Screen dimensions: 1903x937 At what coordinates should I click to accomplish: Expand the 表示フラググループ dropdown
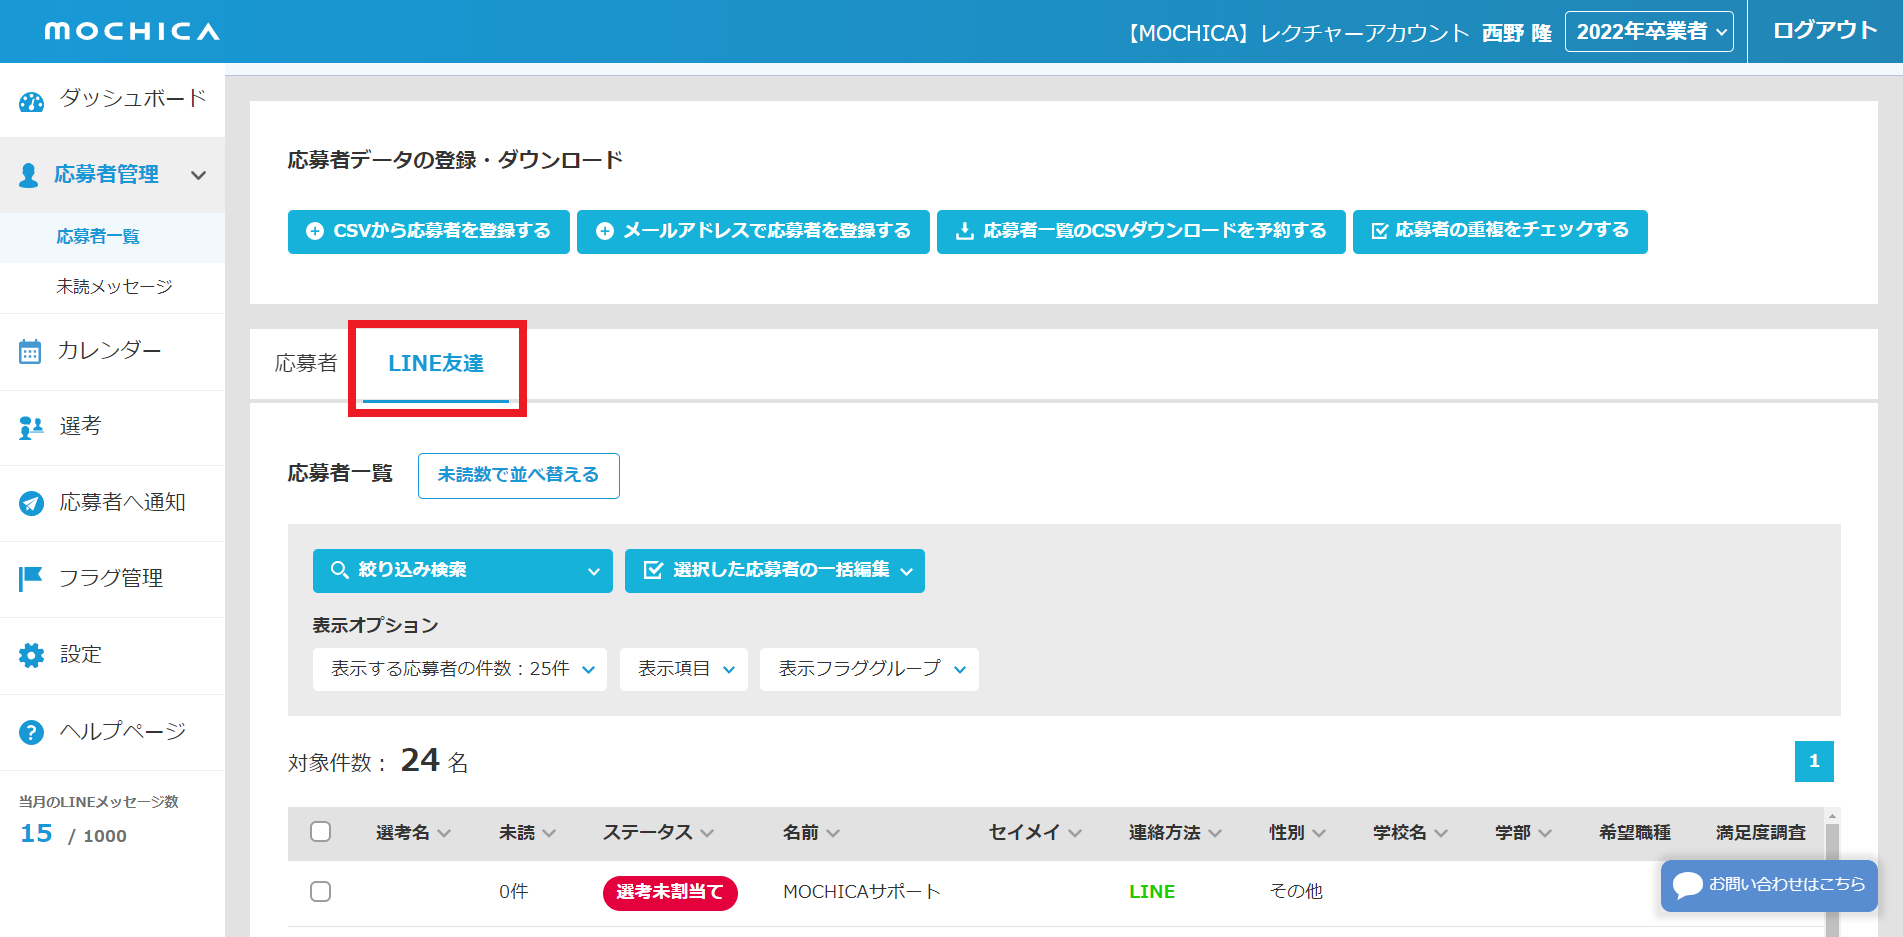tap(868, 669)
